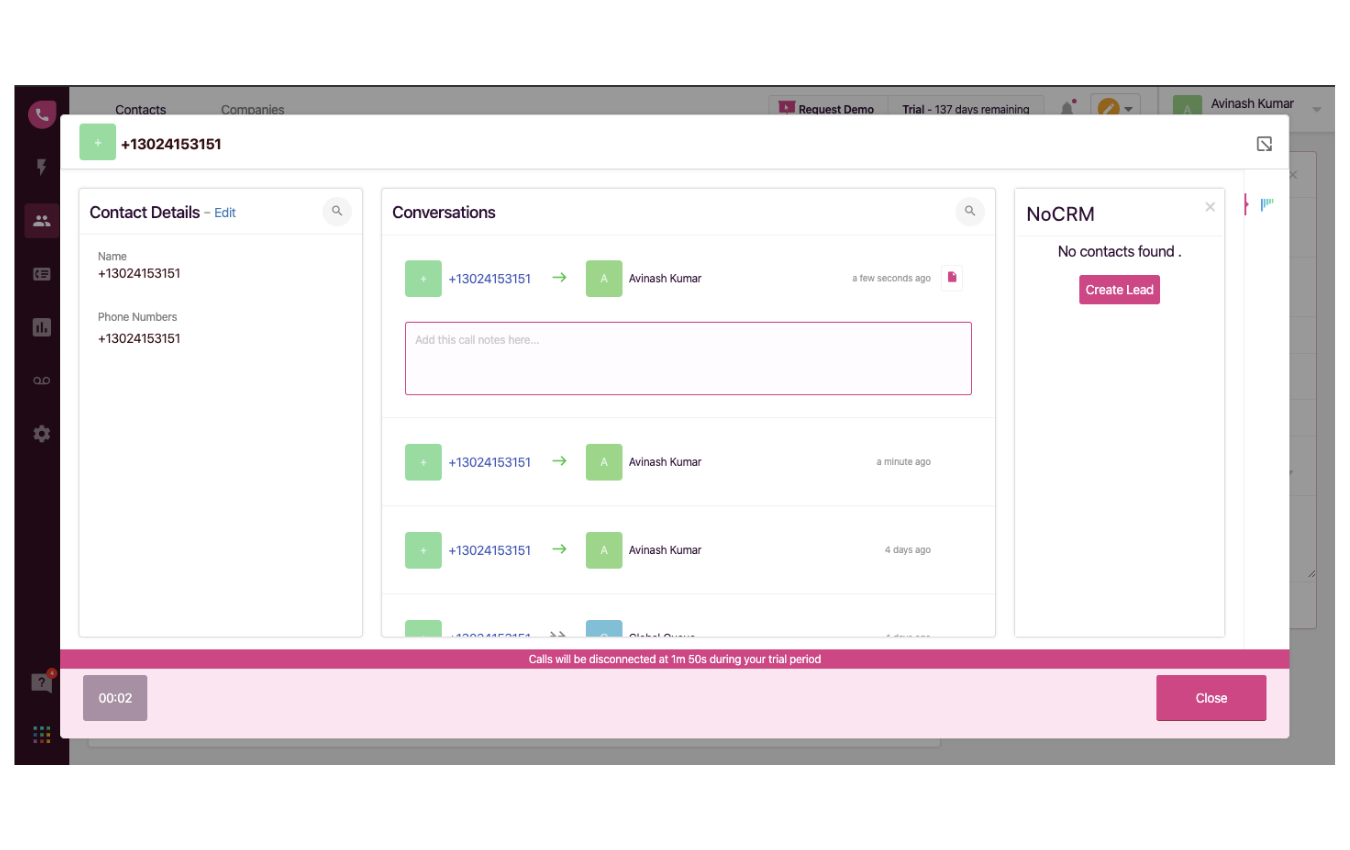Open the Edit link next to Contact Details

pos(224,212)
